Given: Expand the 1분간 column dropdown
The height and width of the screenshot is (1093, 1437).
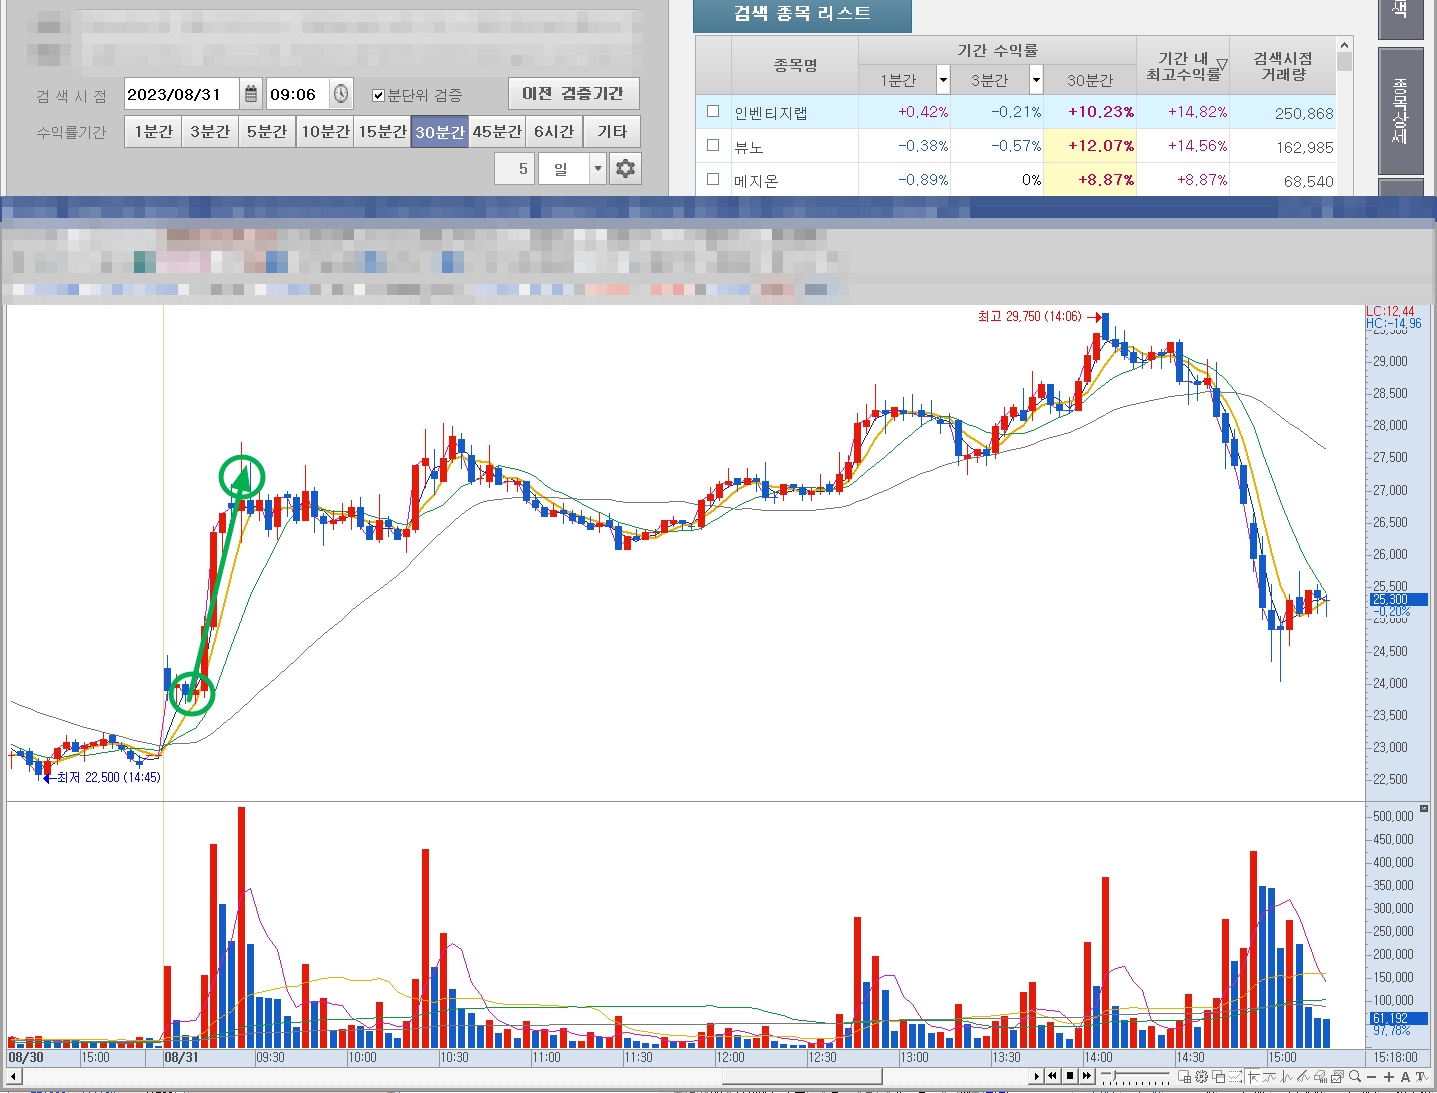Looking at the screenshot, I should click(942, 80).
